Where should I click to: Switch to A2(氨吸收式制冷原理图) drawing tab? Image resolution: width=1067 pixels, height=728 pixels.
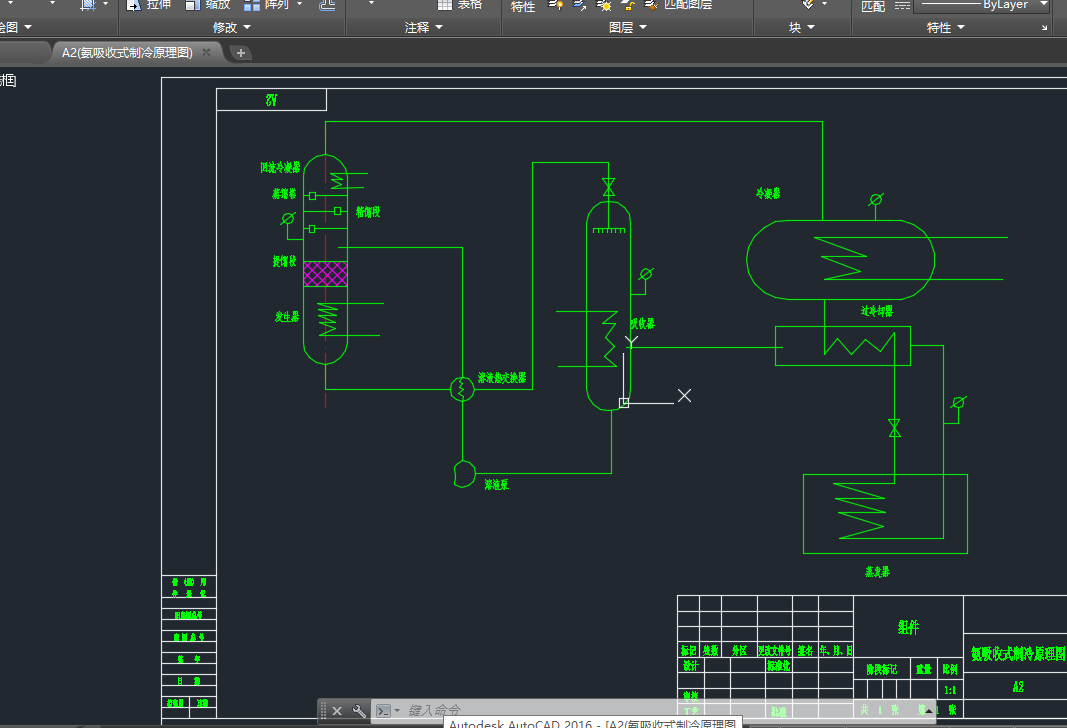tap(127, 52)
